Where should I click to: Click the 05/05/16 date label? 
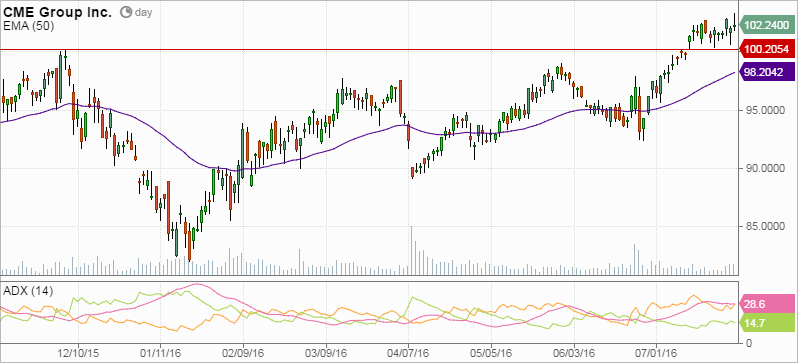[491, 353]
